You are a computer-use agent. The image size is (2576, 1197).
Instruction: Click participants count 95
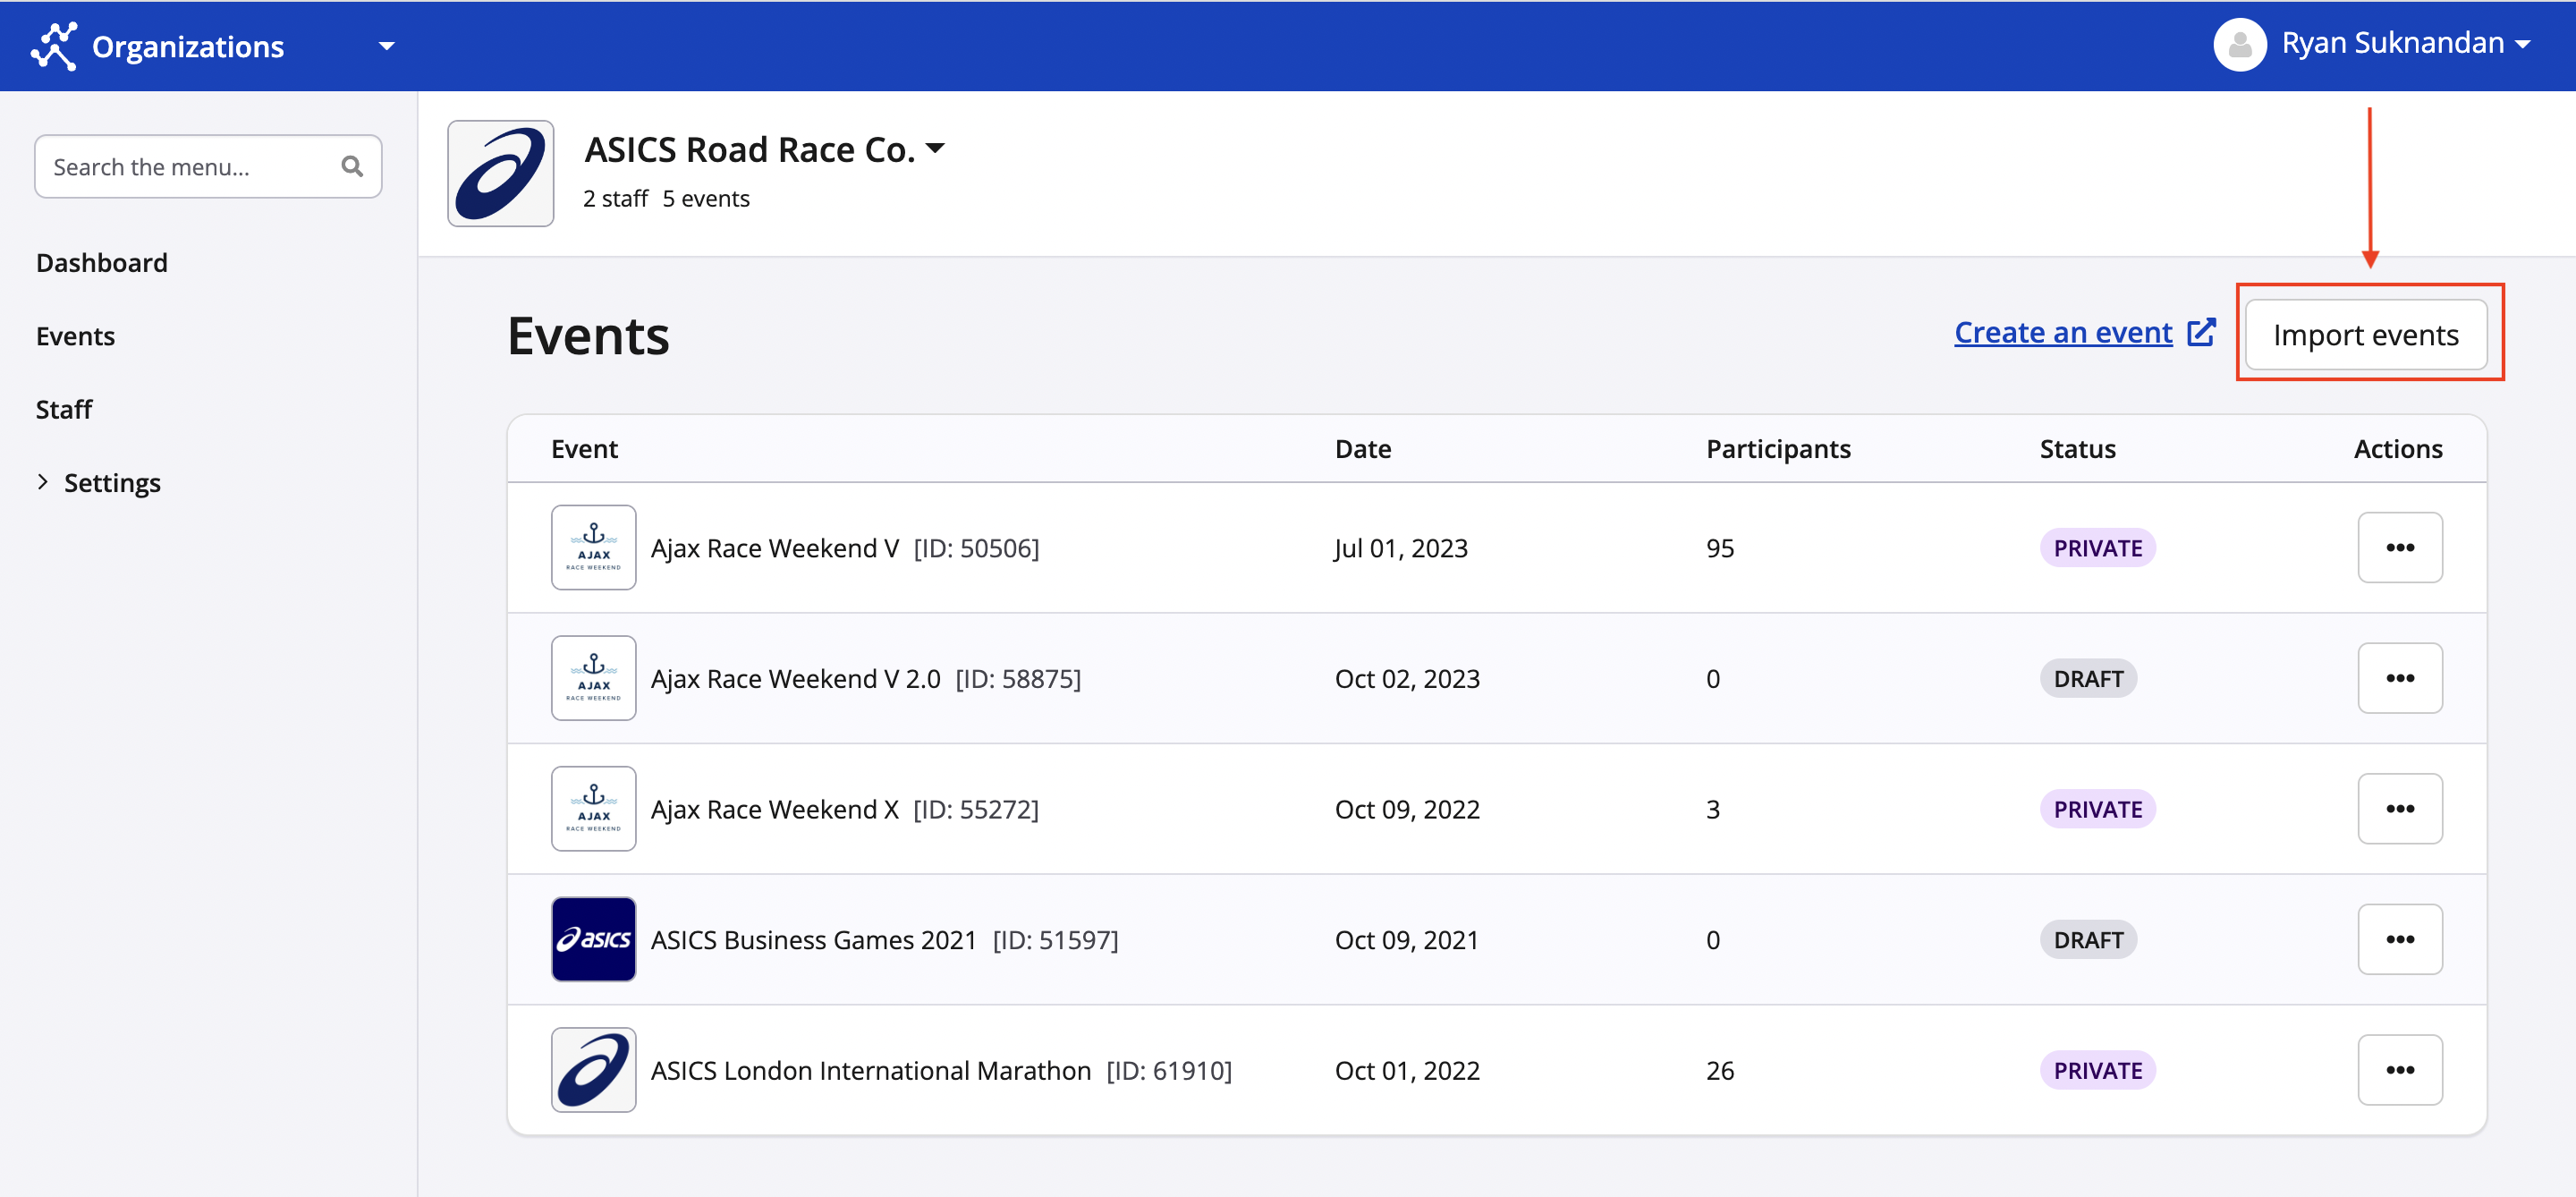point(1720,548)
